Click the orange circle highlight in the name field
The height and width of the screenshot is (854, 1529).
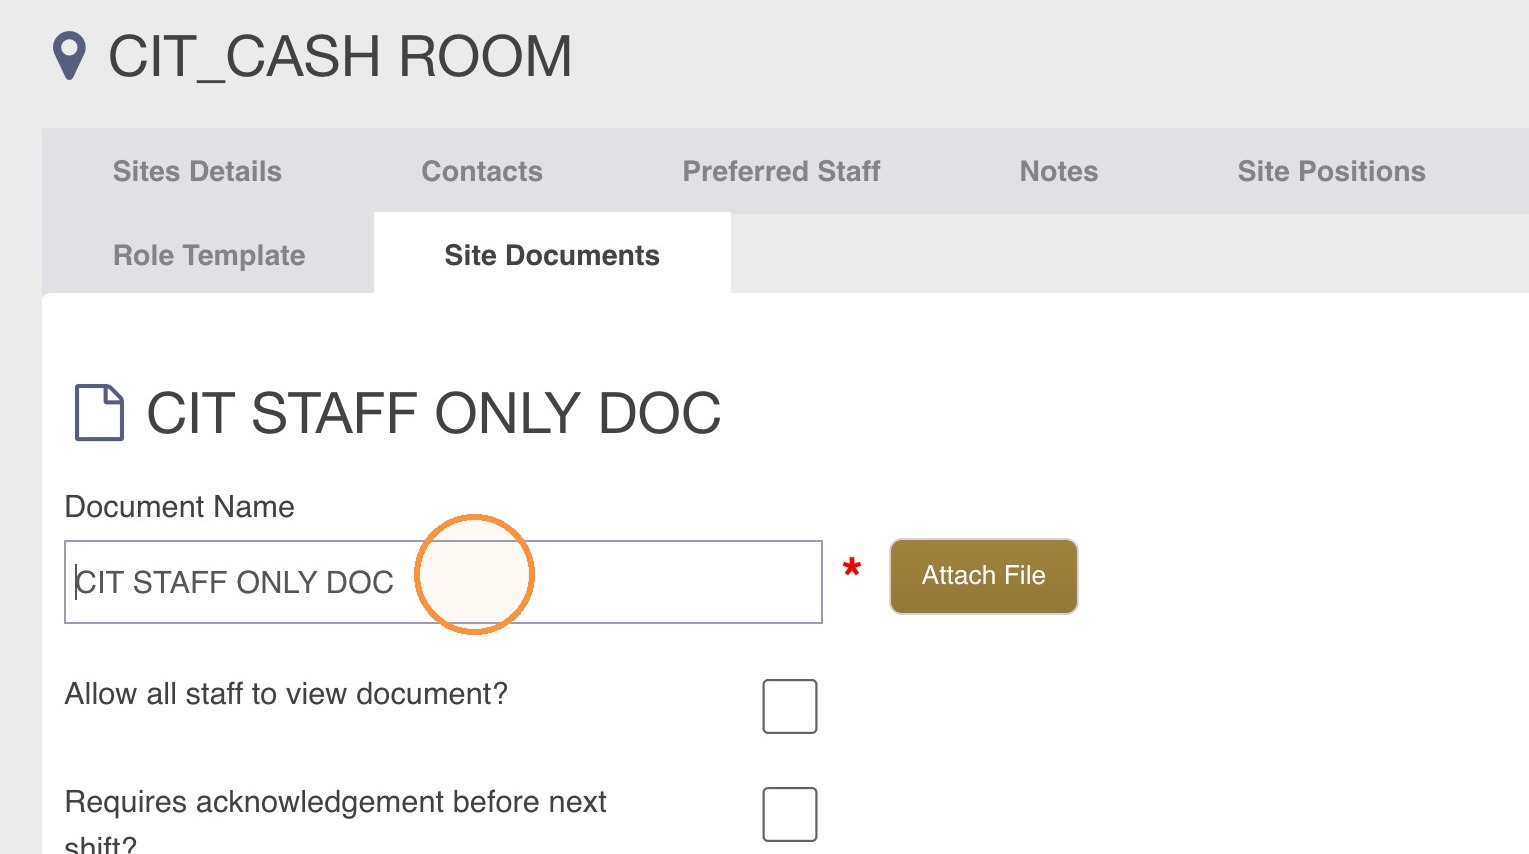(x=475, y=575)
